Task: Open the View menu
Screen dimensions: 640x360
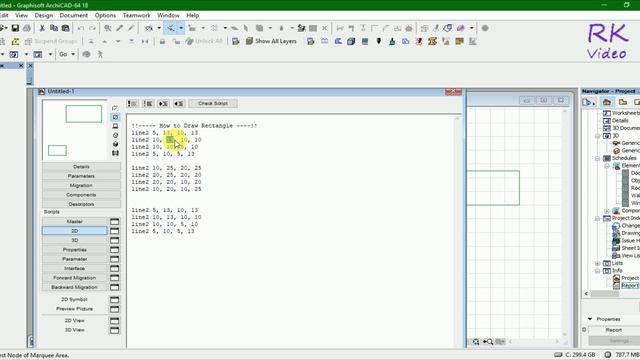Action: click(x=22, y=15)
